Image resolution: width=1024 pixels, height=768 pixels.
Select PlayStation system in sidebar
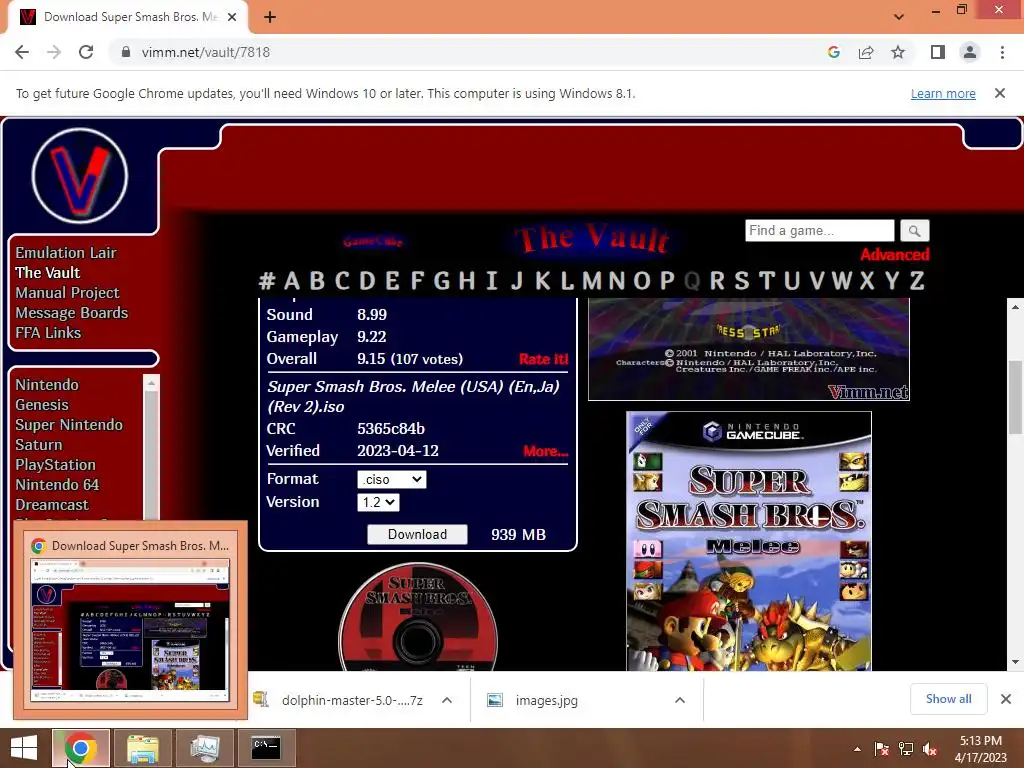56,465
